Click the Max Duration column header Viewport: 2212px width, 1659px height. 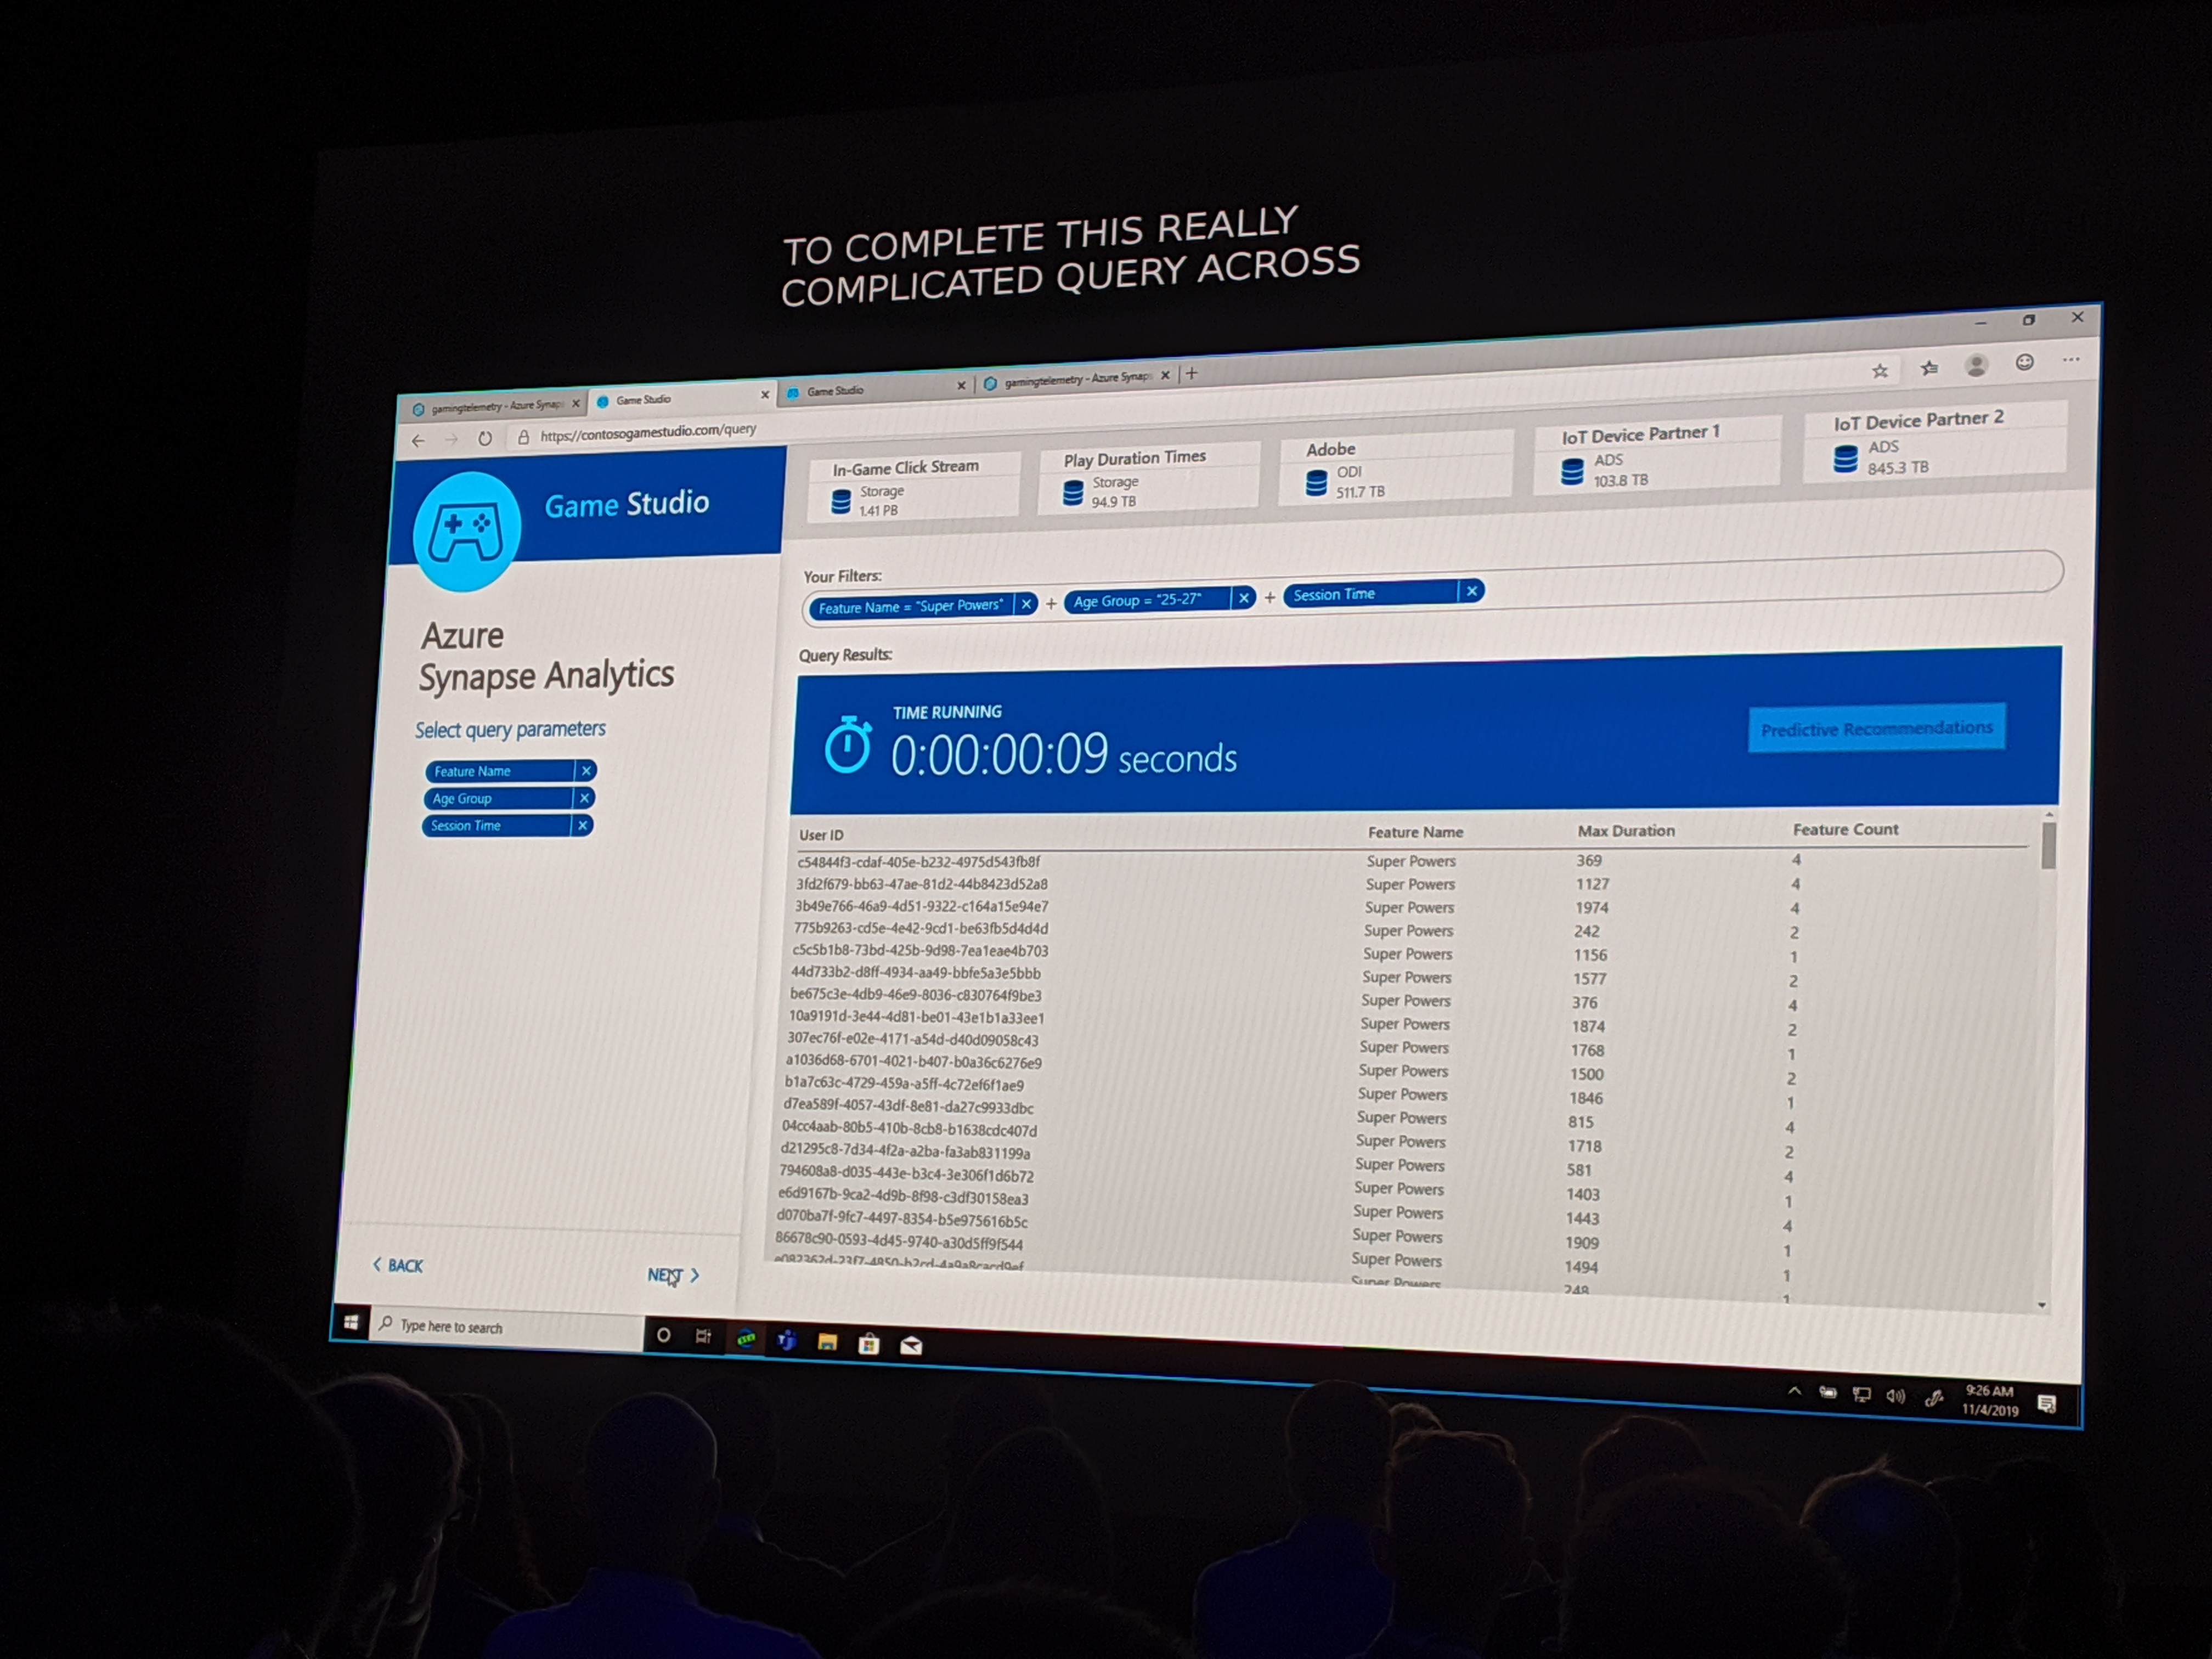(1626, 831)
